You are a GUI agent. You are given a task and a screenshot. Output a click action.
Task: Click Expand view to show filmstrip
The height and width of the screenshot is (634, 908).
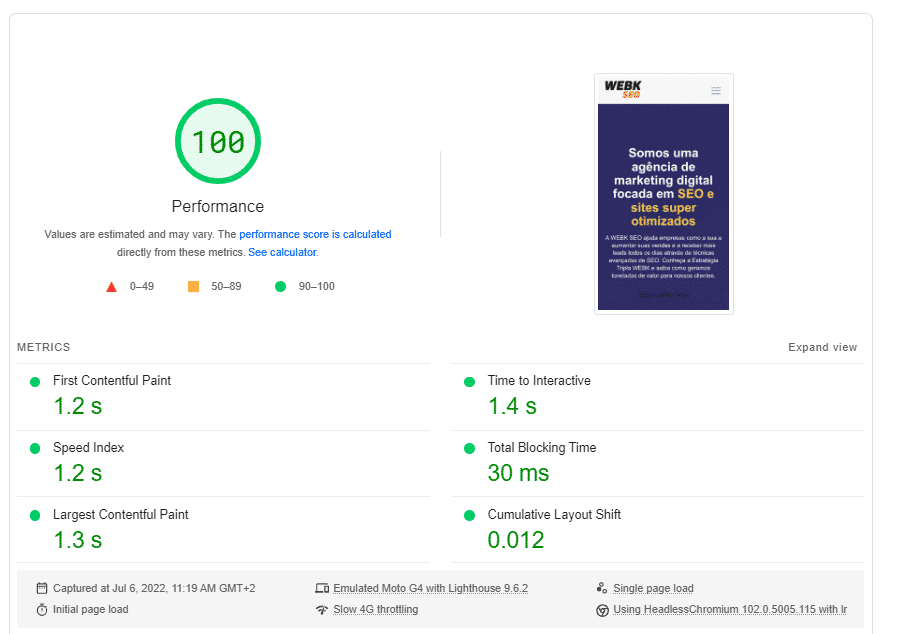(822, 347)
